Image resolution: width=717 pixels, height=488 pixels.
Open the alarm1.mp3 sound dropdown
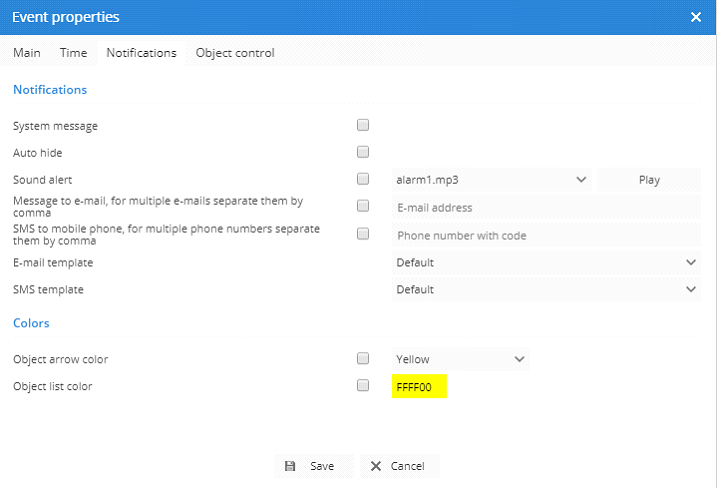pyautogui.click(x=491, y=180)
